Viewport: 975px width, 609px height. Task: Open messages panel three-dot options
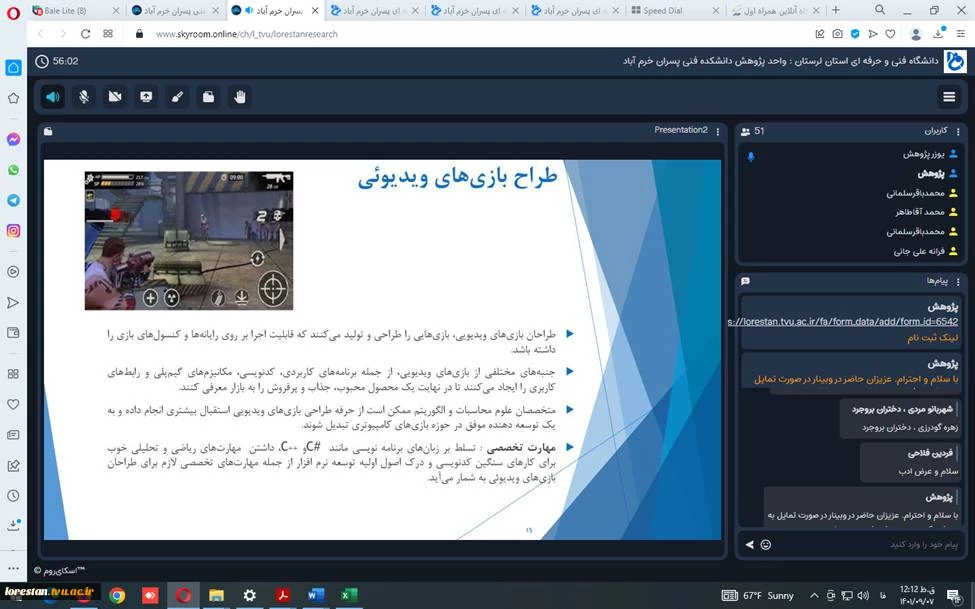tap(958, 282)
